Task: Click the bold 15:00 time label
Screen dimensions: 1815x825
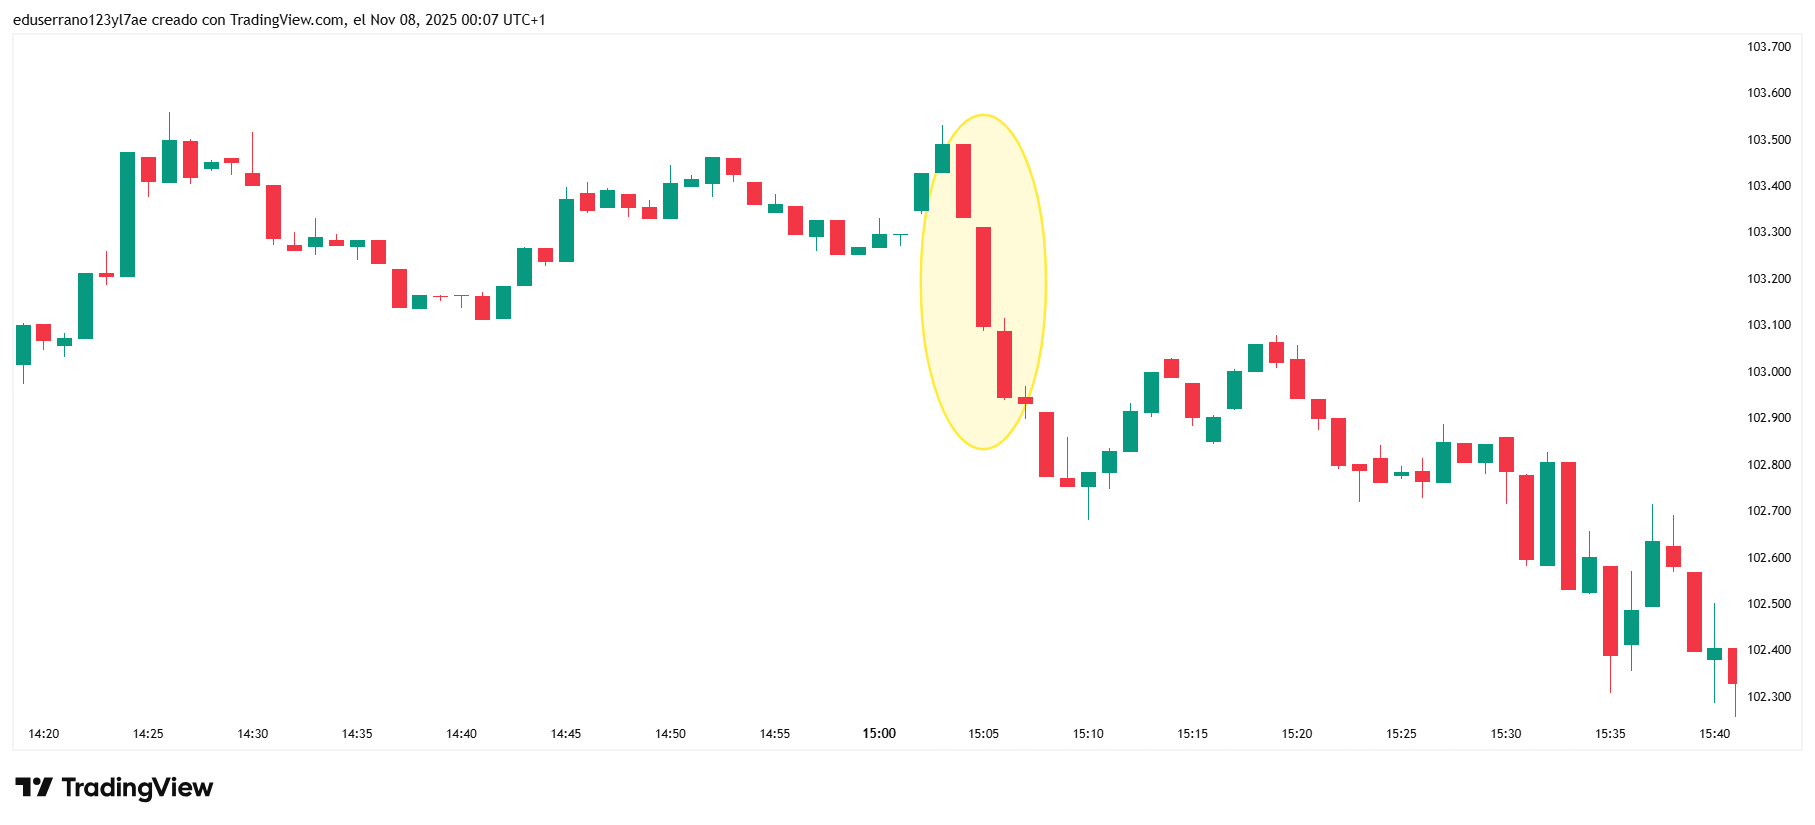Action: (879, 734)
